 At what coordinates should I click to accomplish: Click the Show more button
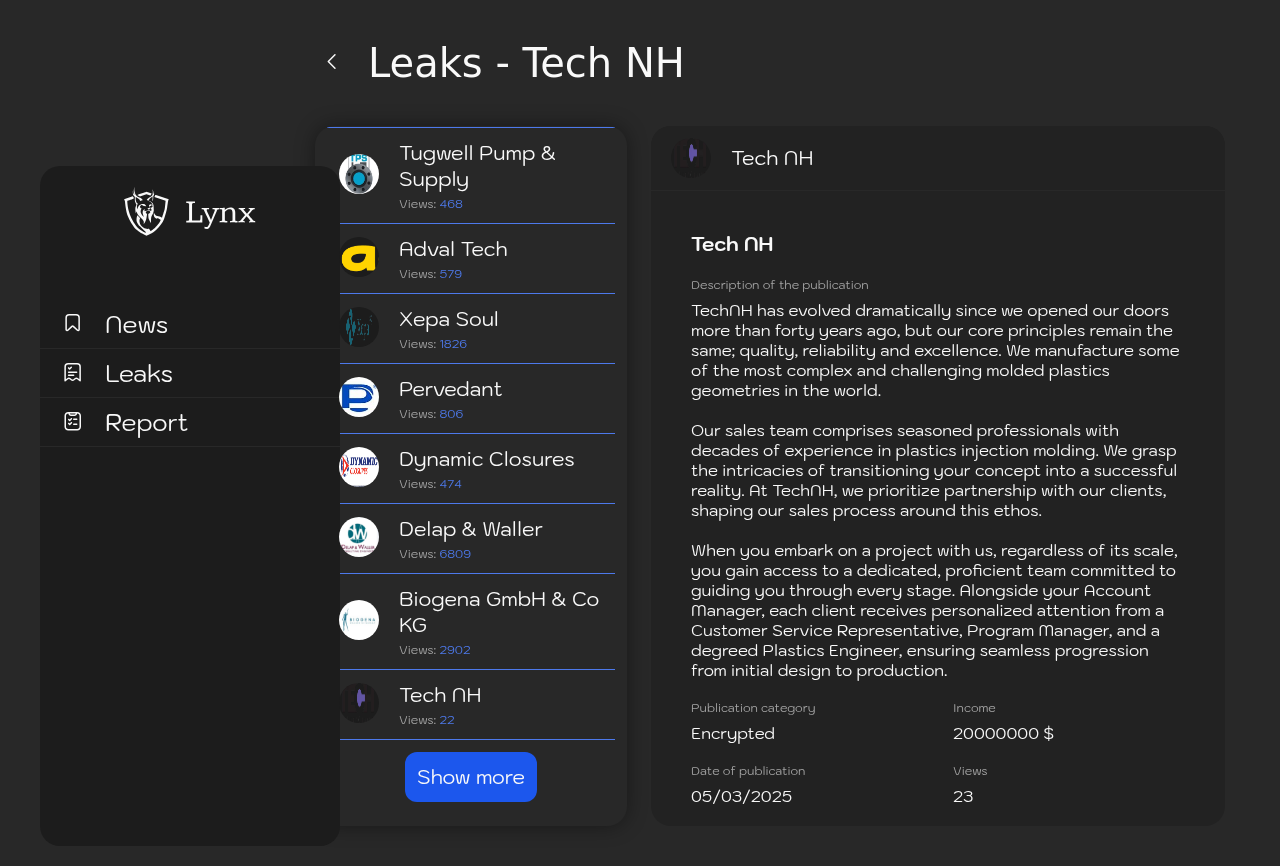(471, 777)
